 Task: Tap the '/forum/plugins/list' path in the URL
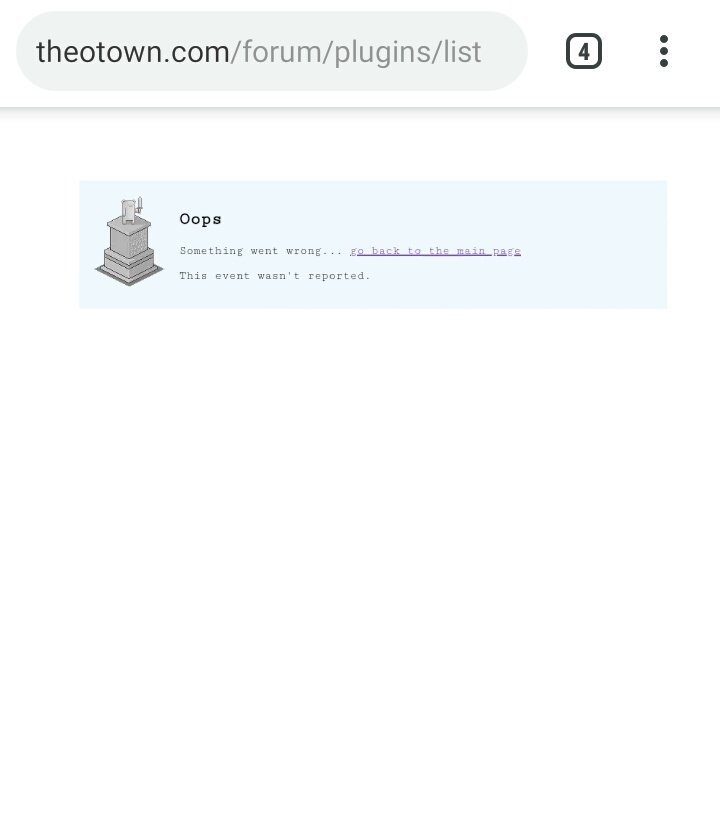click(x=356, y=52)
